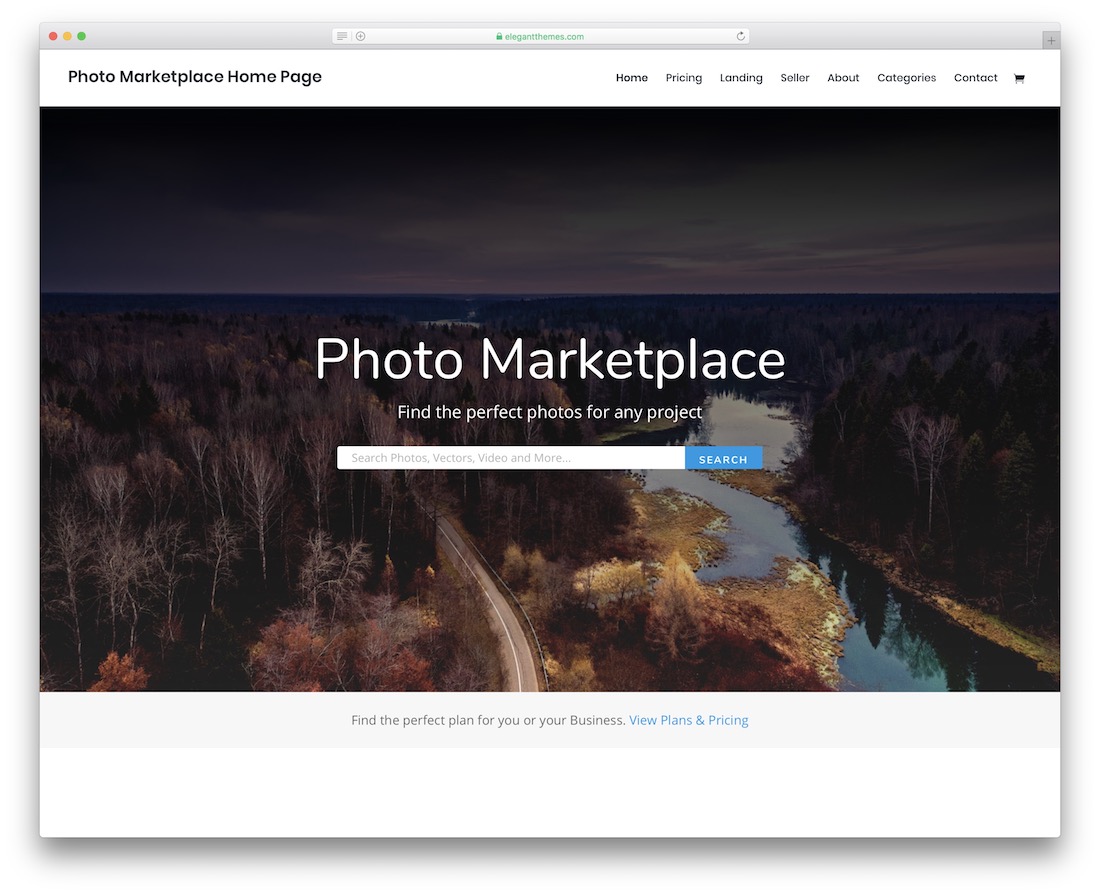Click the Photo Marketplace Home Page site title
Viewport: 1100px width, 894px height.
(194, 76)
